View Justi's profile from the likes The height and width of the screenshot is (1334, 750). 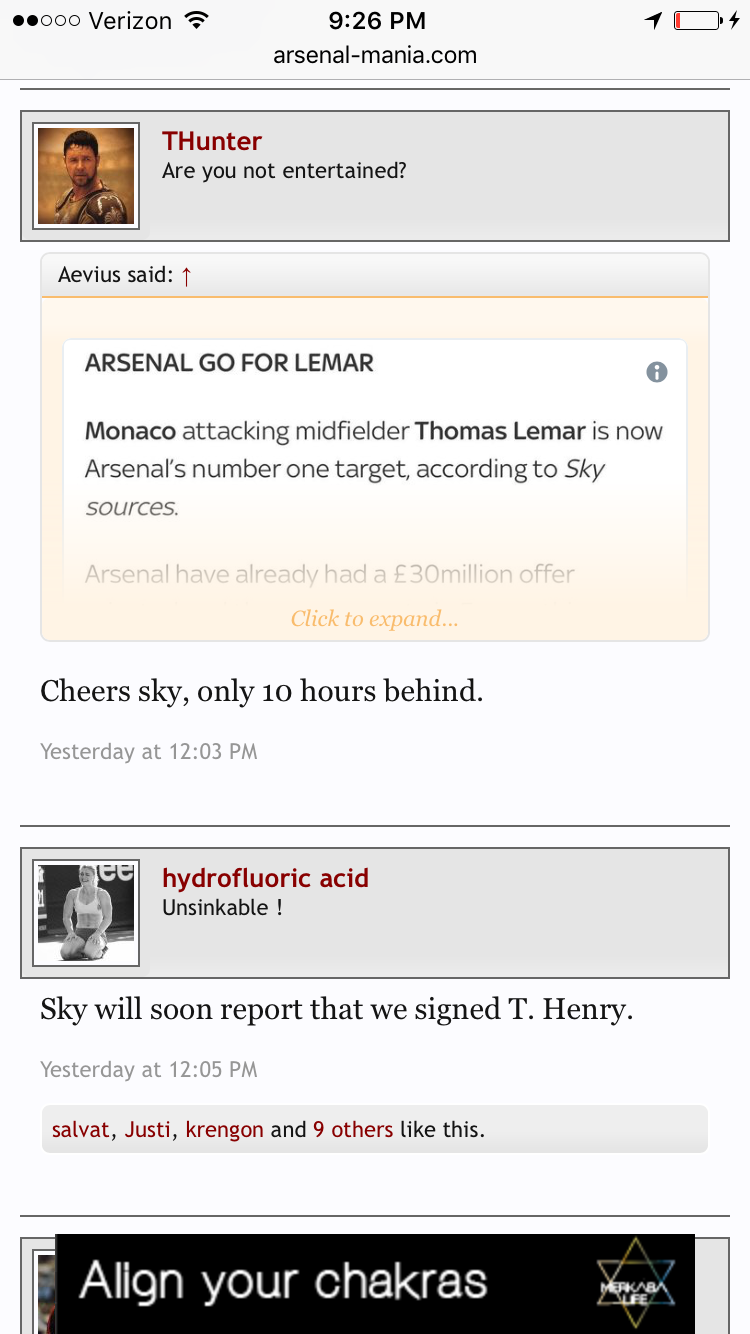tap(148, 1130)
